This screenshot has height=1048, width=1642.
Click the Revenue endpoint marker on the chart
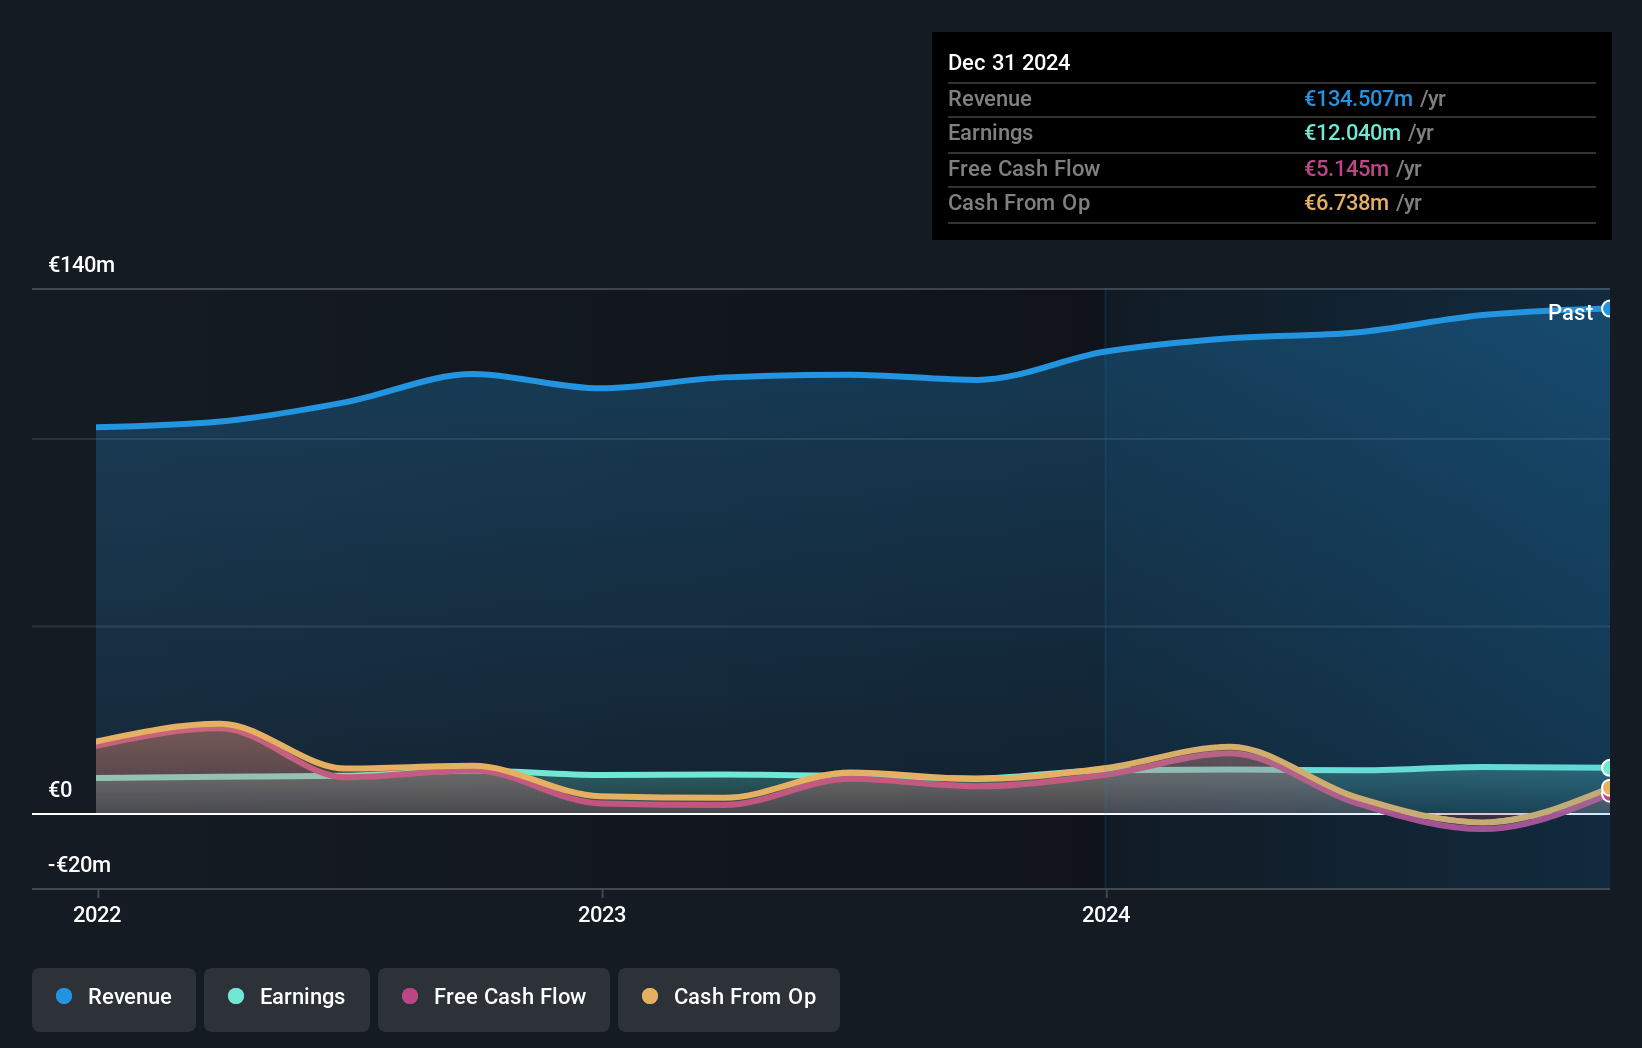click(1607, 309)
